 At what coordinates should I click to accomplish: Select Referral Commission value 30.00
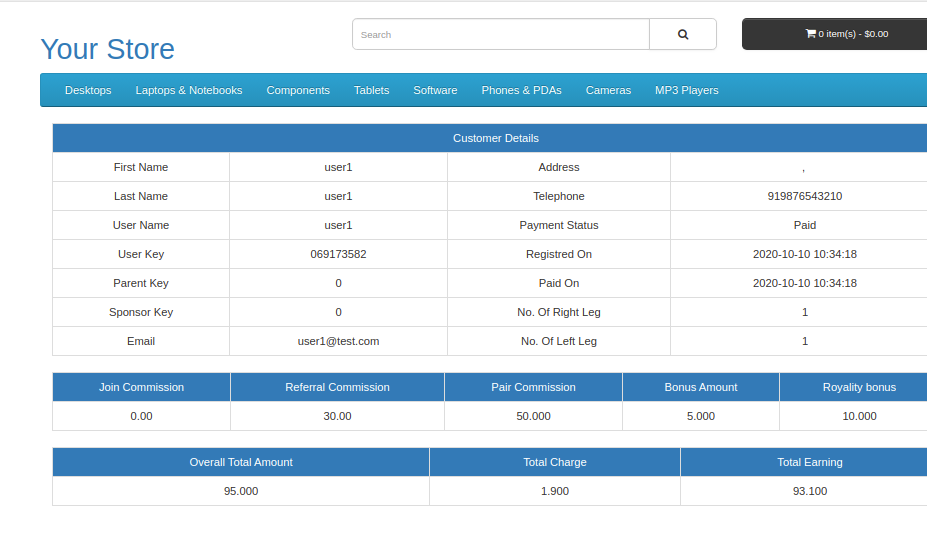click(337, 416)
